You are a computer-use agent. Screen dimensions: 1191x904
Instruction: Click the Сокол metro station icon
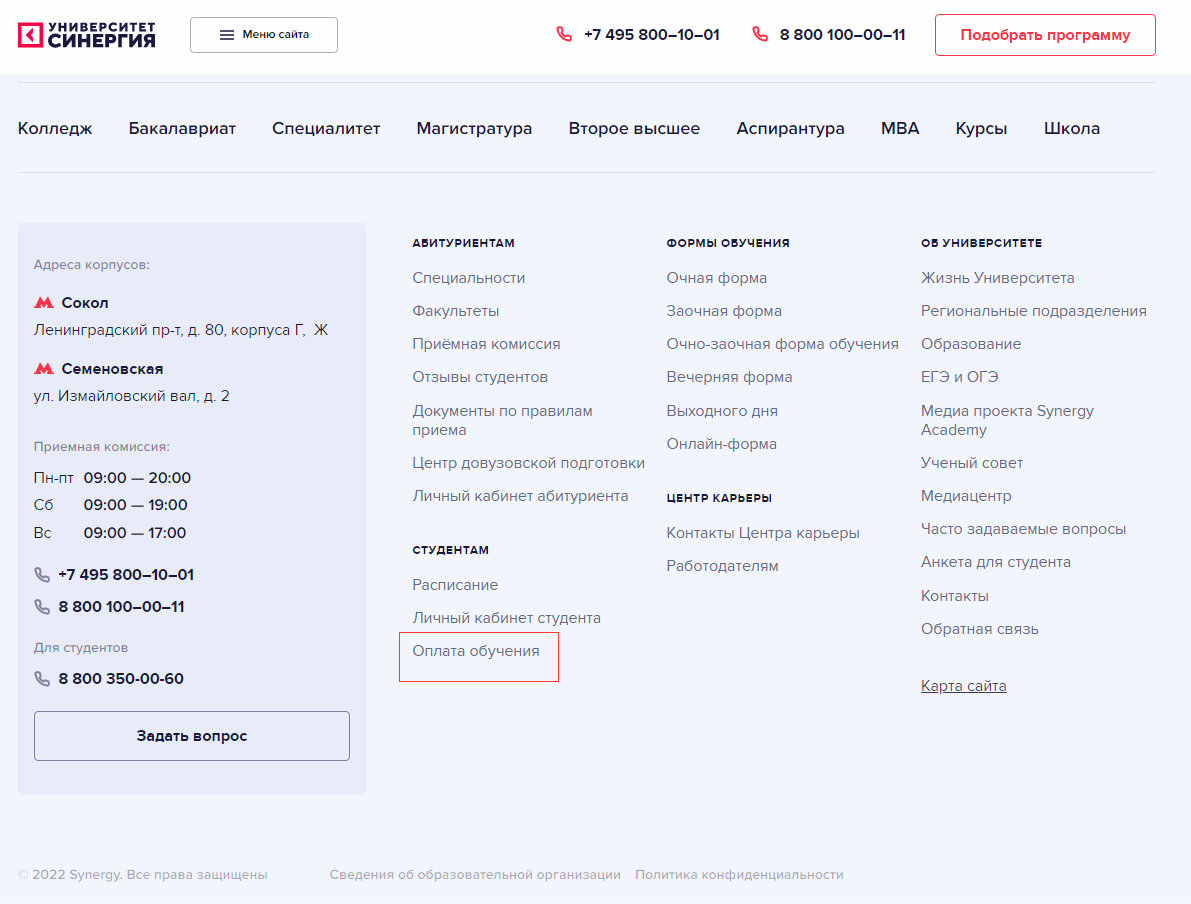pos(44,303)
